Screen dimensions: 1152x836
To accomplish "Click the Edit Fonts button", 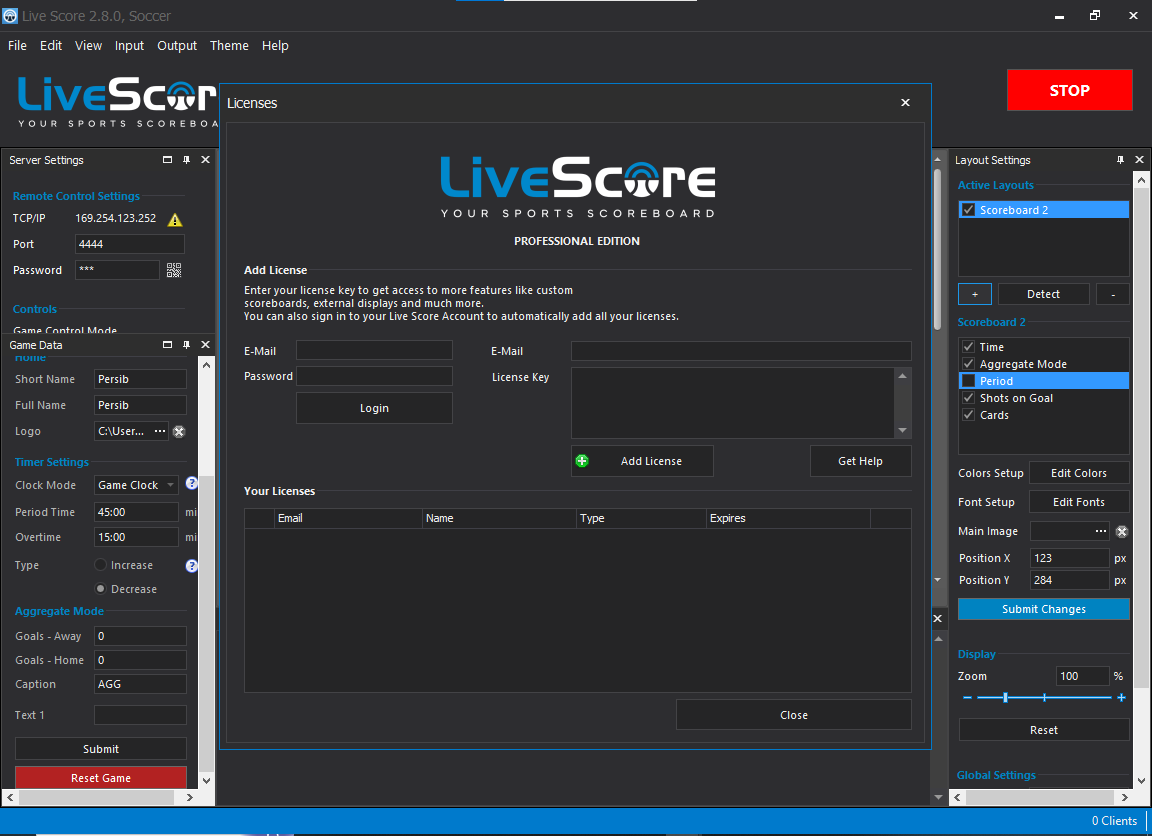I will [1079, 502].
